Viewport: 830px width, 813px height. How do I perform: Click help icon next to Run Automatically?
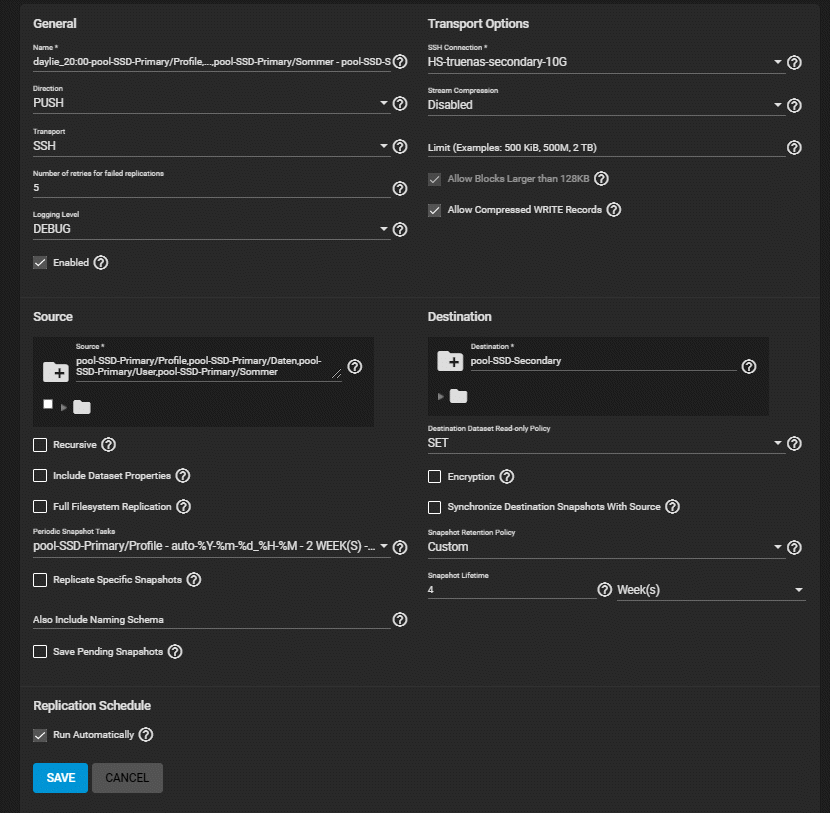click(146, 735)
